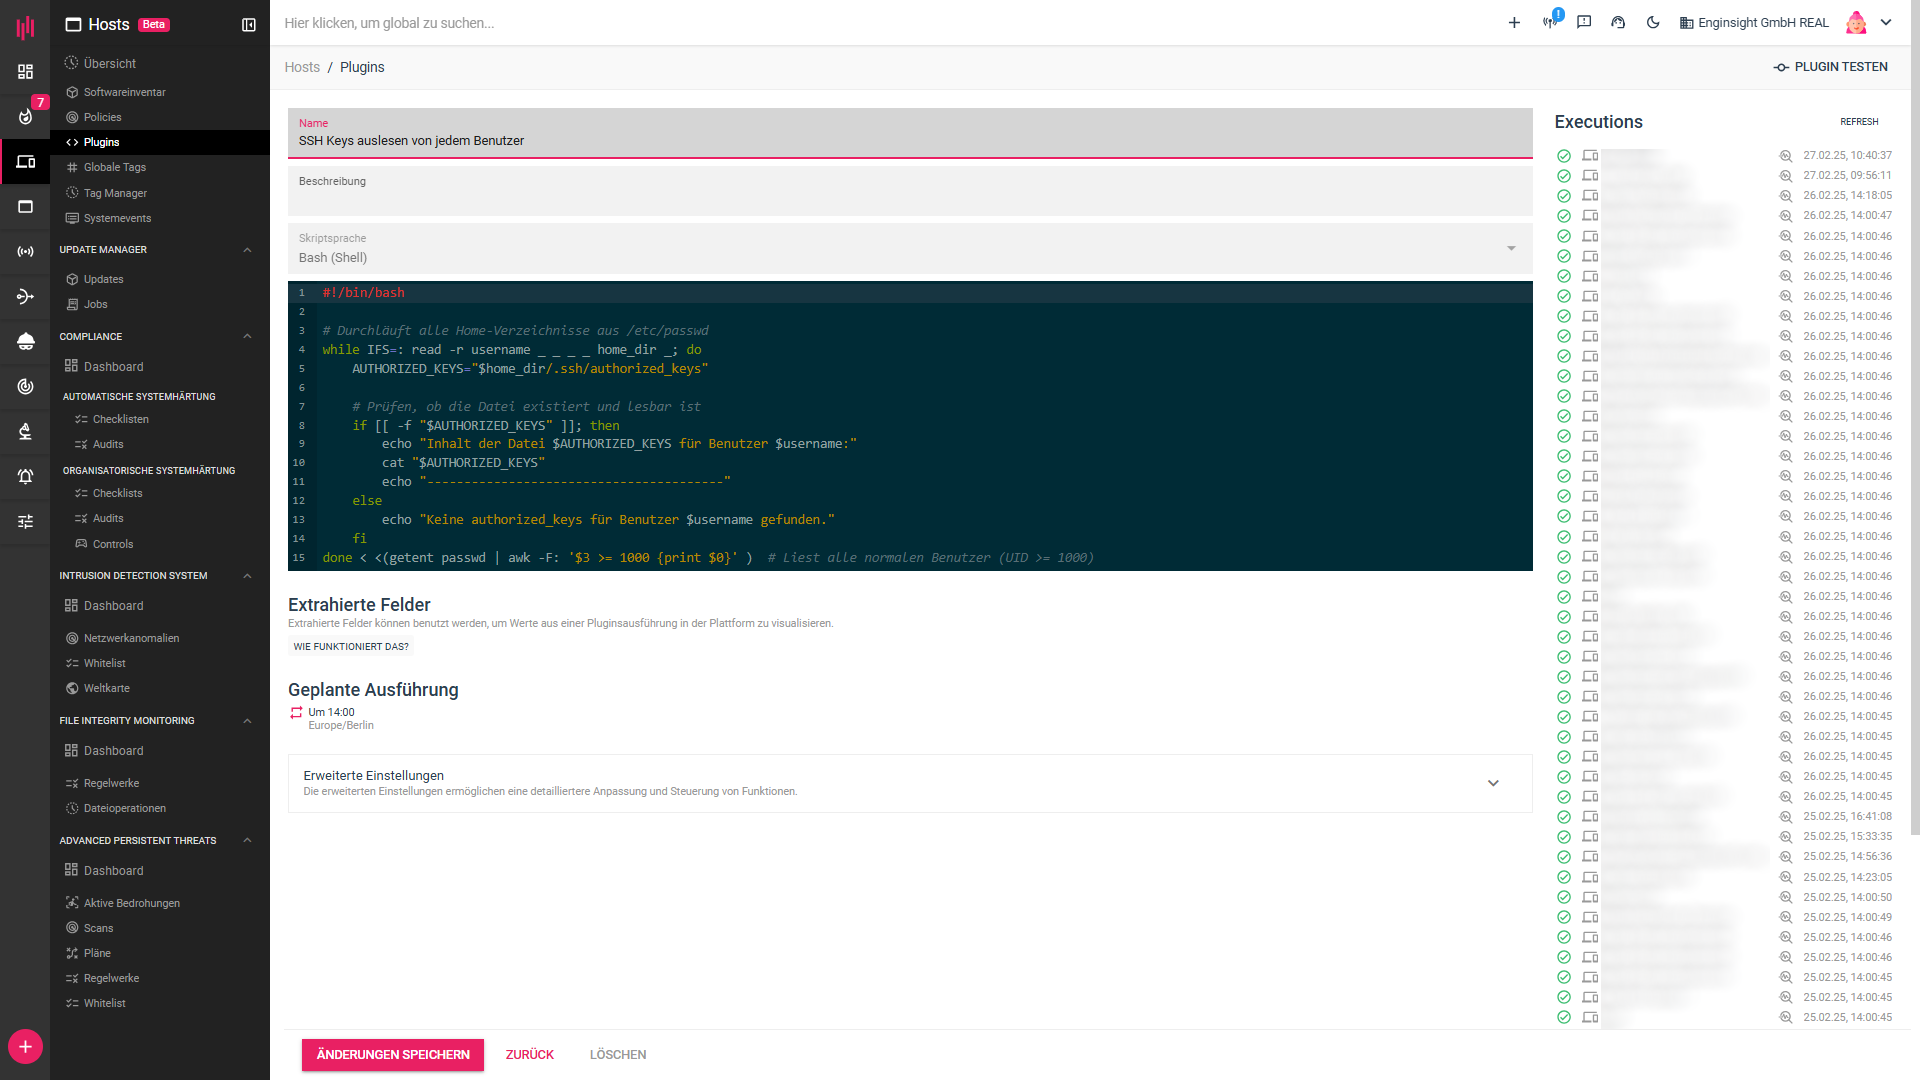Open the user account dropdown chevron
Screen dimensions: 1920x1080
pos(1886,23)
